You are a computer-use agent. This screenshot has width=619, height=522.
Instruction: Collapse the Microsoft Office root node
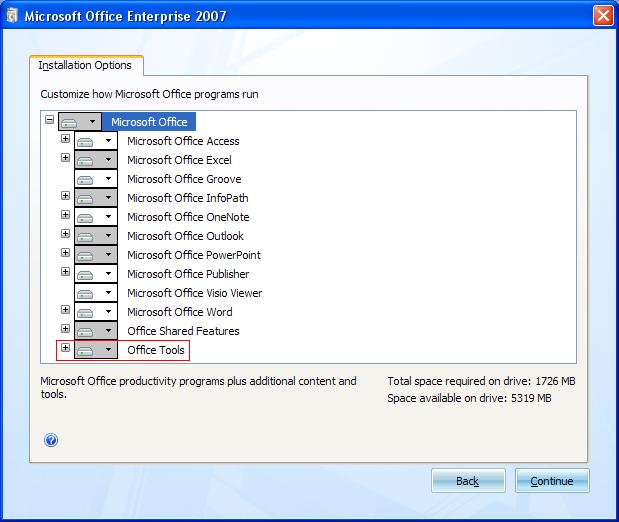49,120
